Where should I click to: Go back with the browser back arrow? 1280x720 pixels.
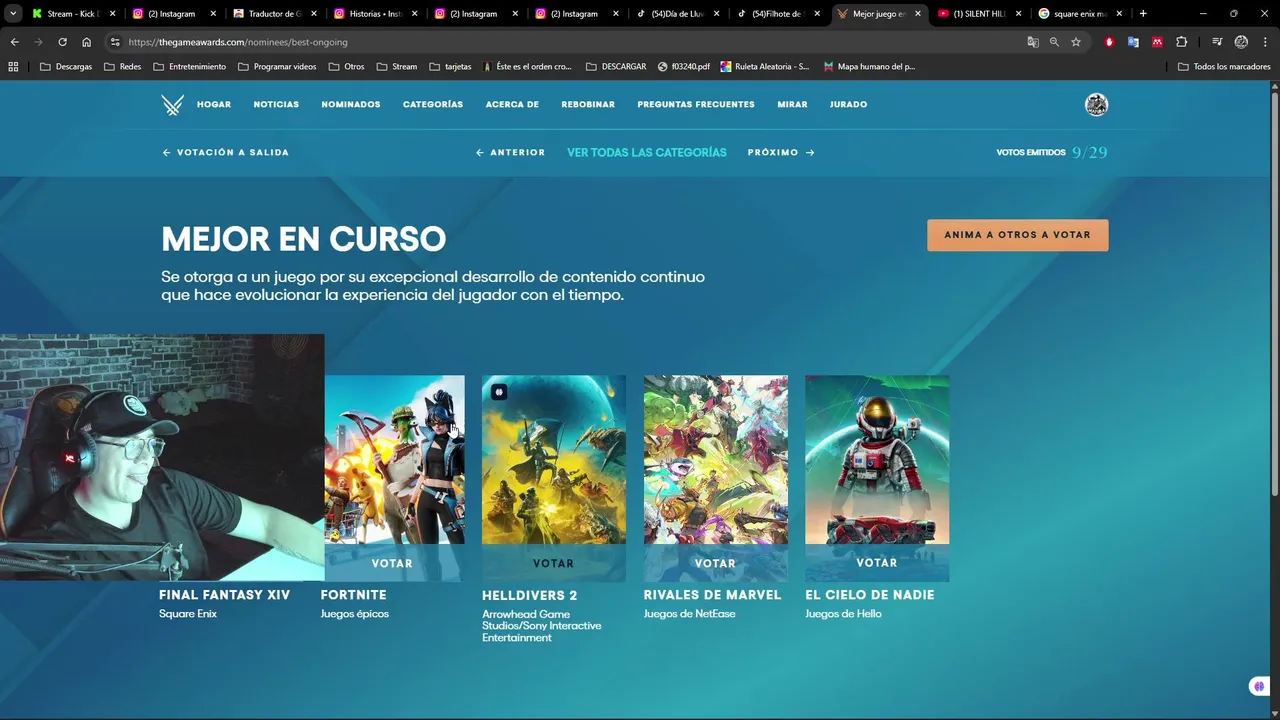[x=14, y=42]
